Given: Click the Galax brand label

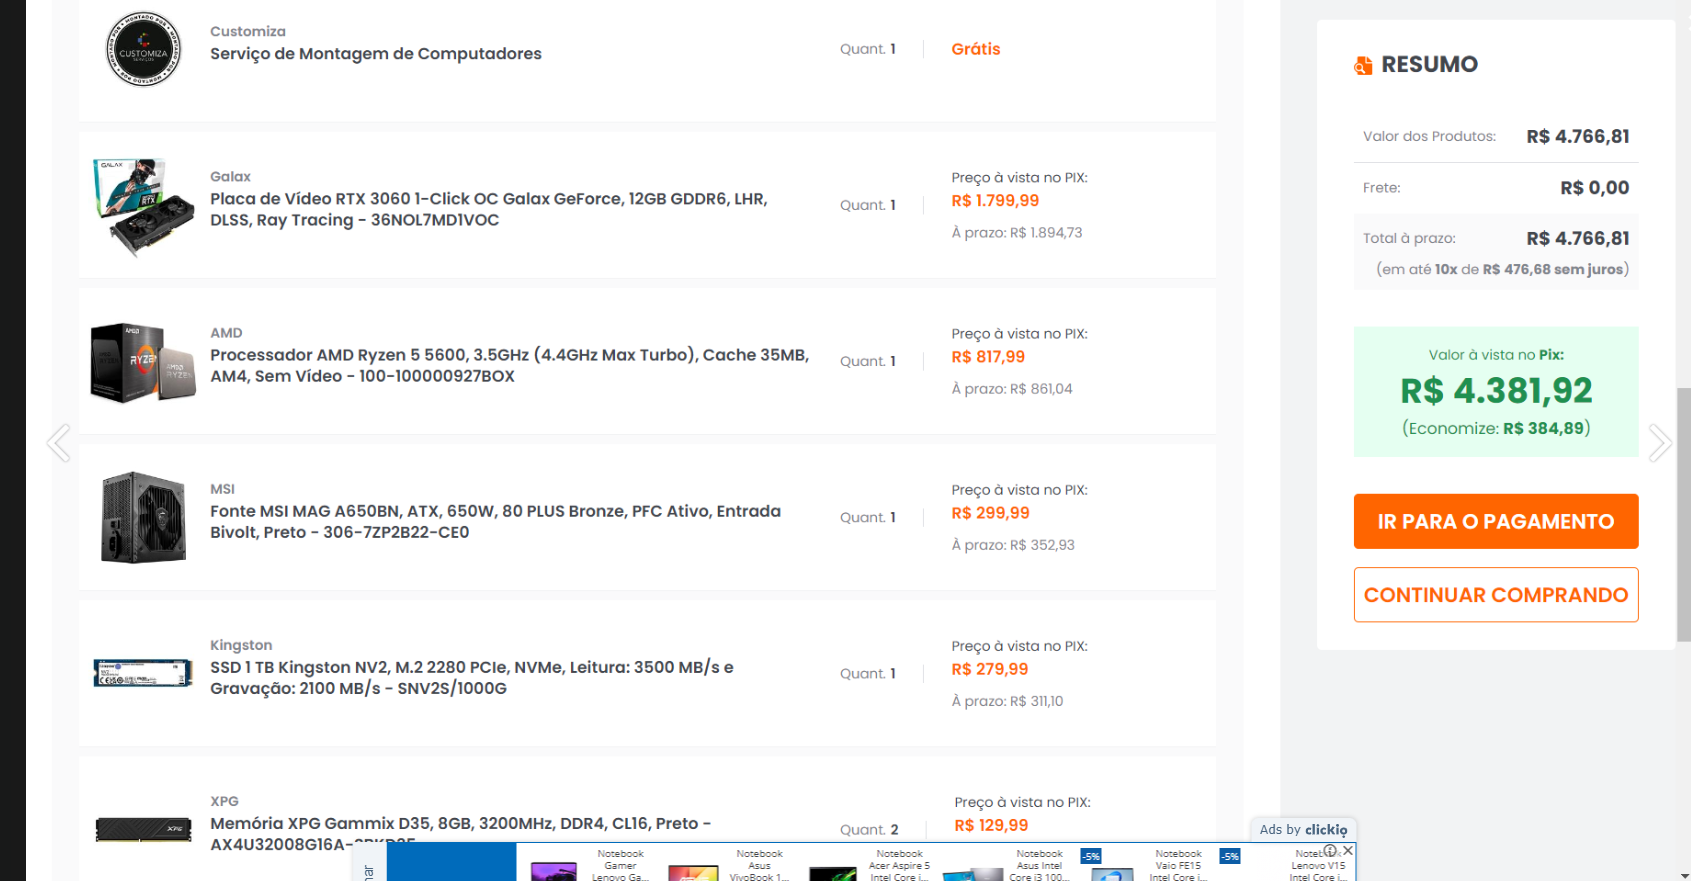Looking at the screenshot, I should coord(230,177).
